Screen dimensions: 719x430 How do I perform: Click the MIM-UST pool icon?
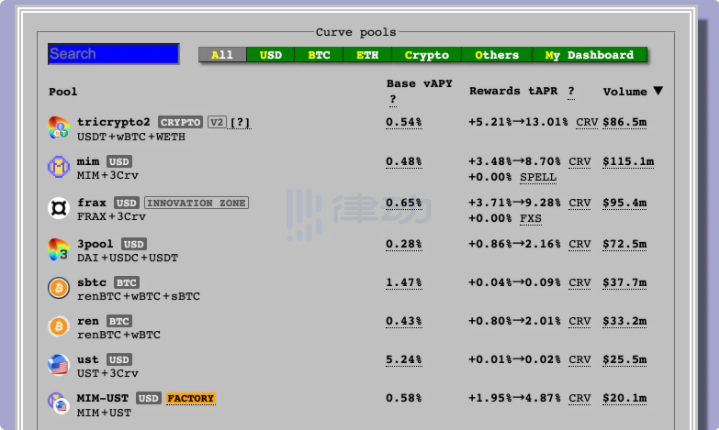pyautogui.click(x=59, y=404)
